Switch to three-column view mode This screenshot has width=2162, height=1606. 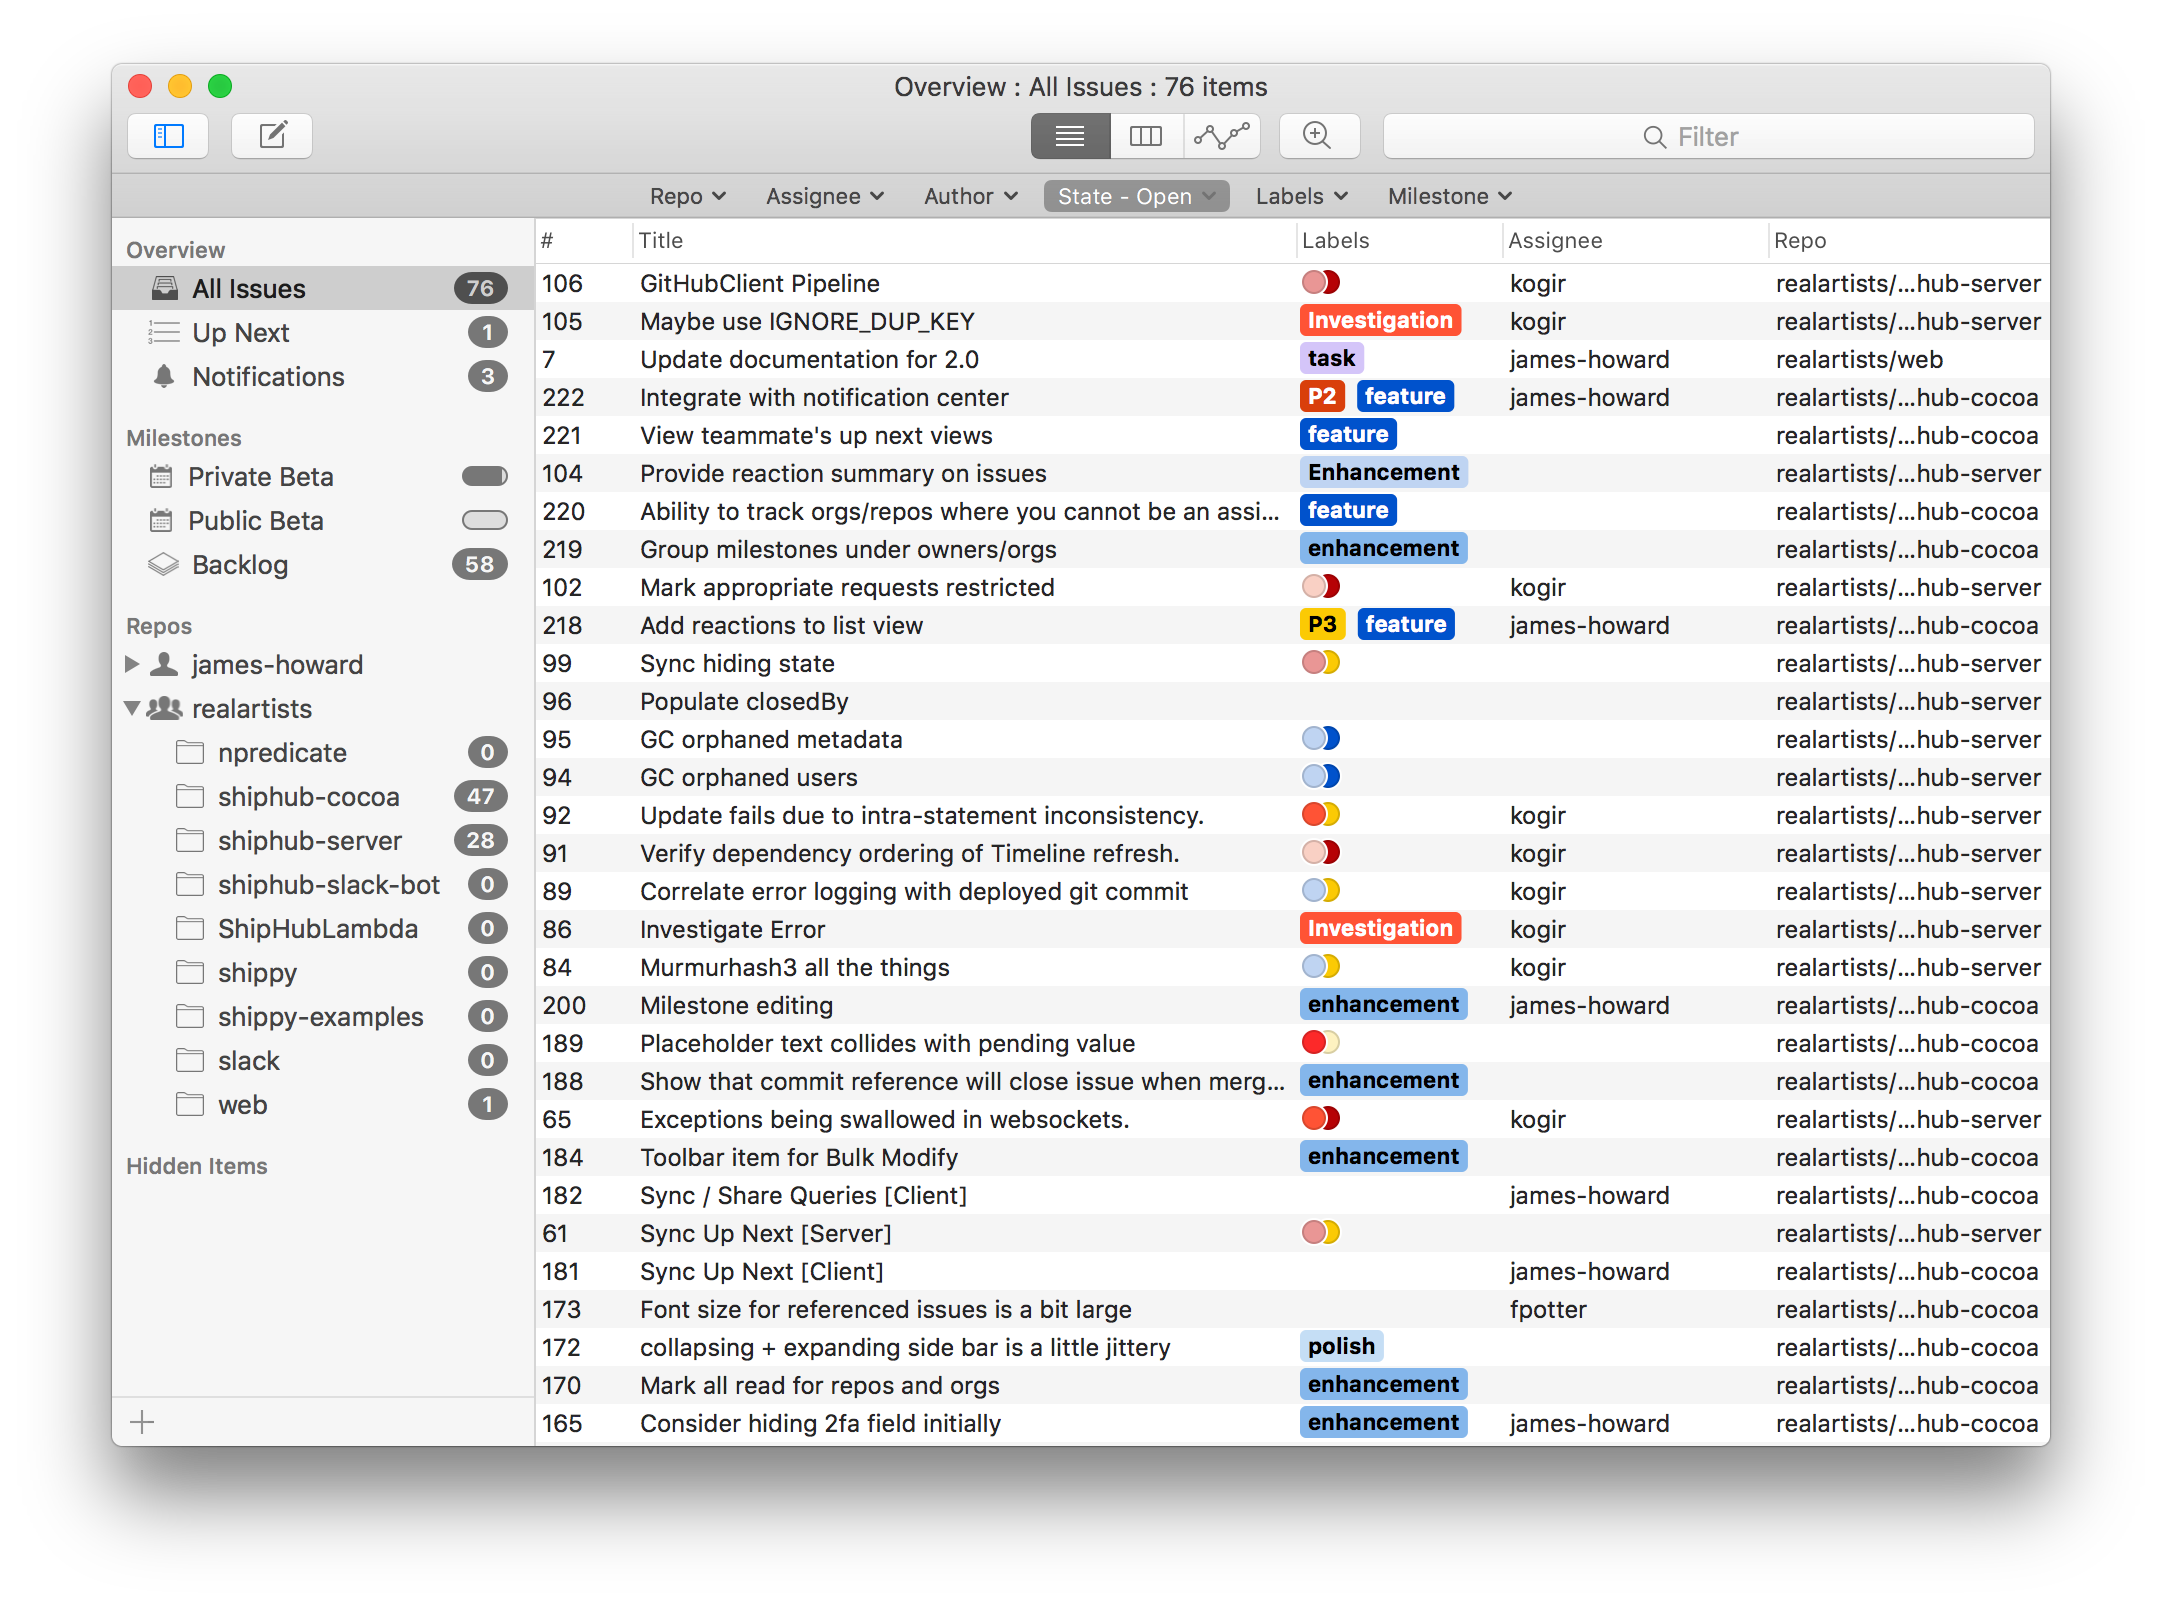pyautogui.click(x=1146, y=136)
